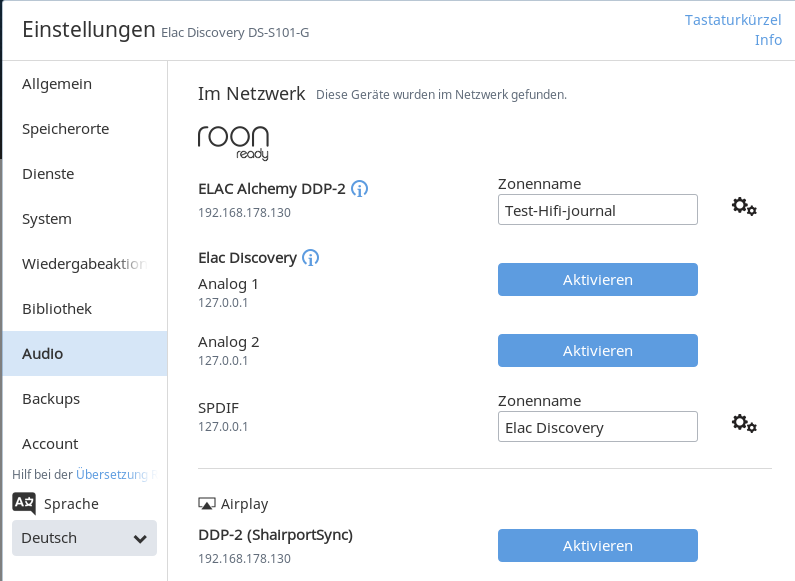Click the Analog 1 output label
795x581 pixels.
(228, 284)
